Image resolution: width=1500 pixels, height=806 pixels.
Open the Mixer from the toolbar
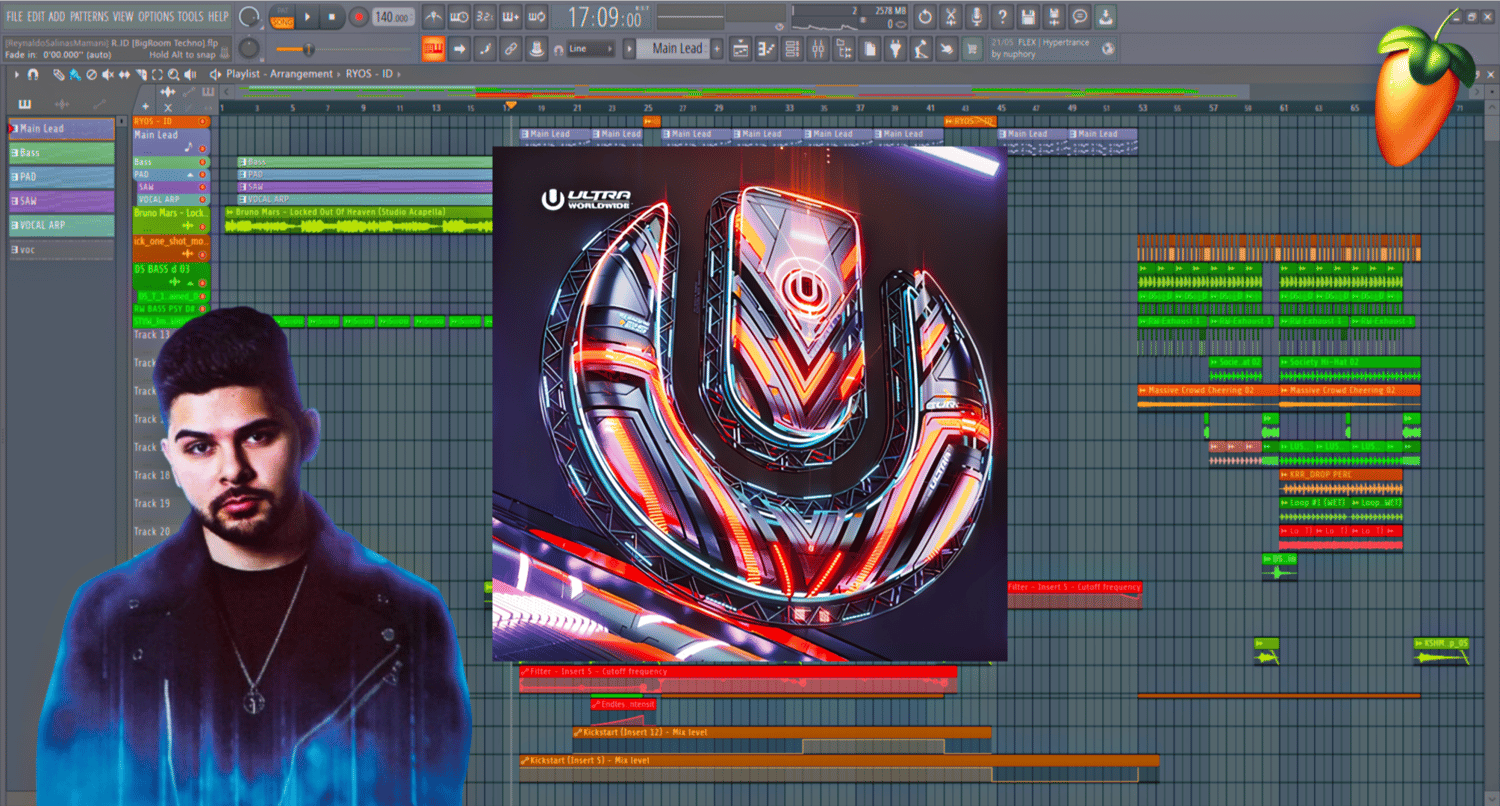(818, 49)
